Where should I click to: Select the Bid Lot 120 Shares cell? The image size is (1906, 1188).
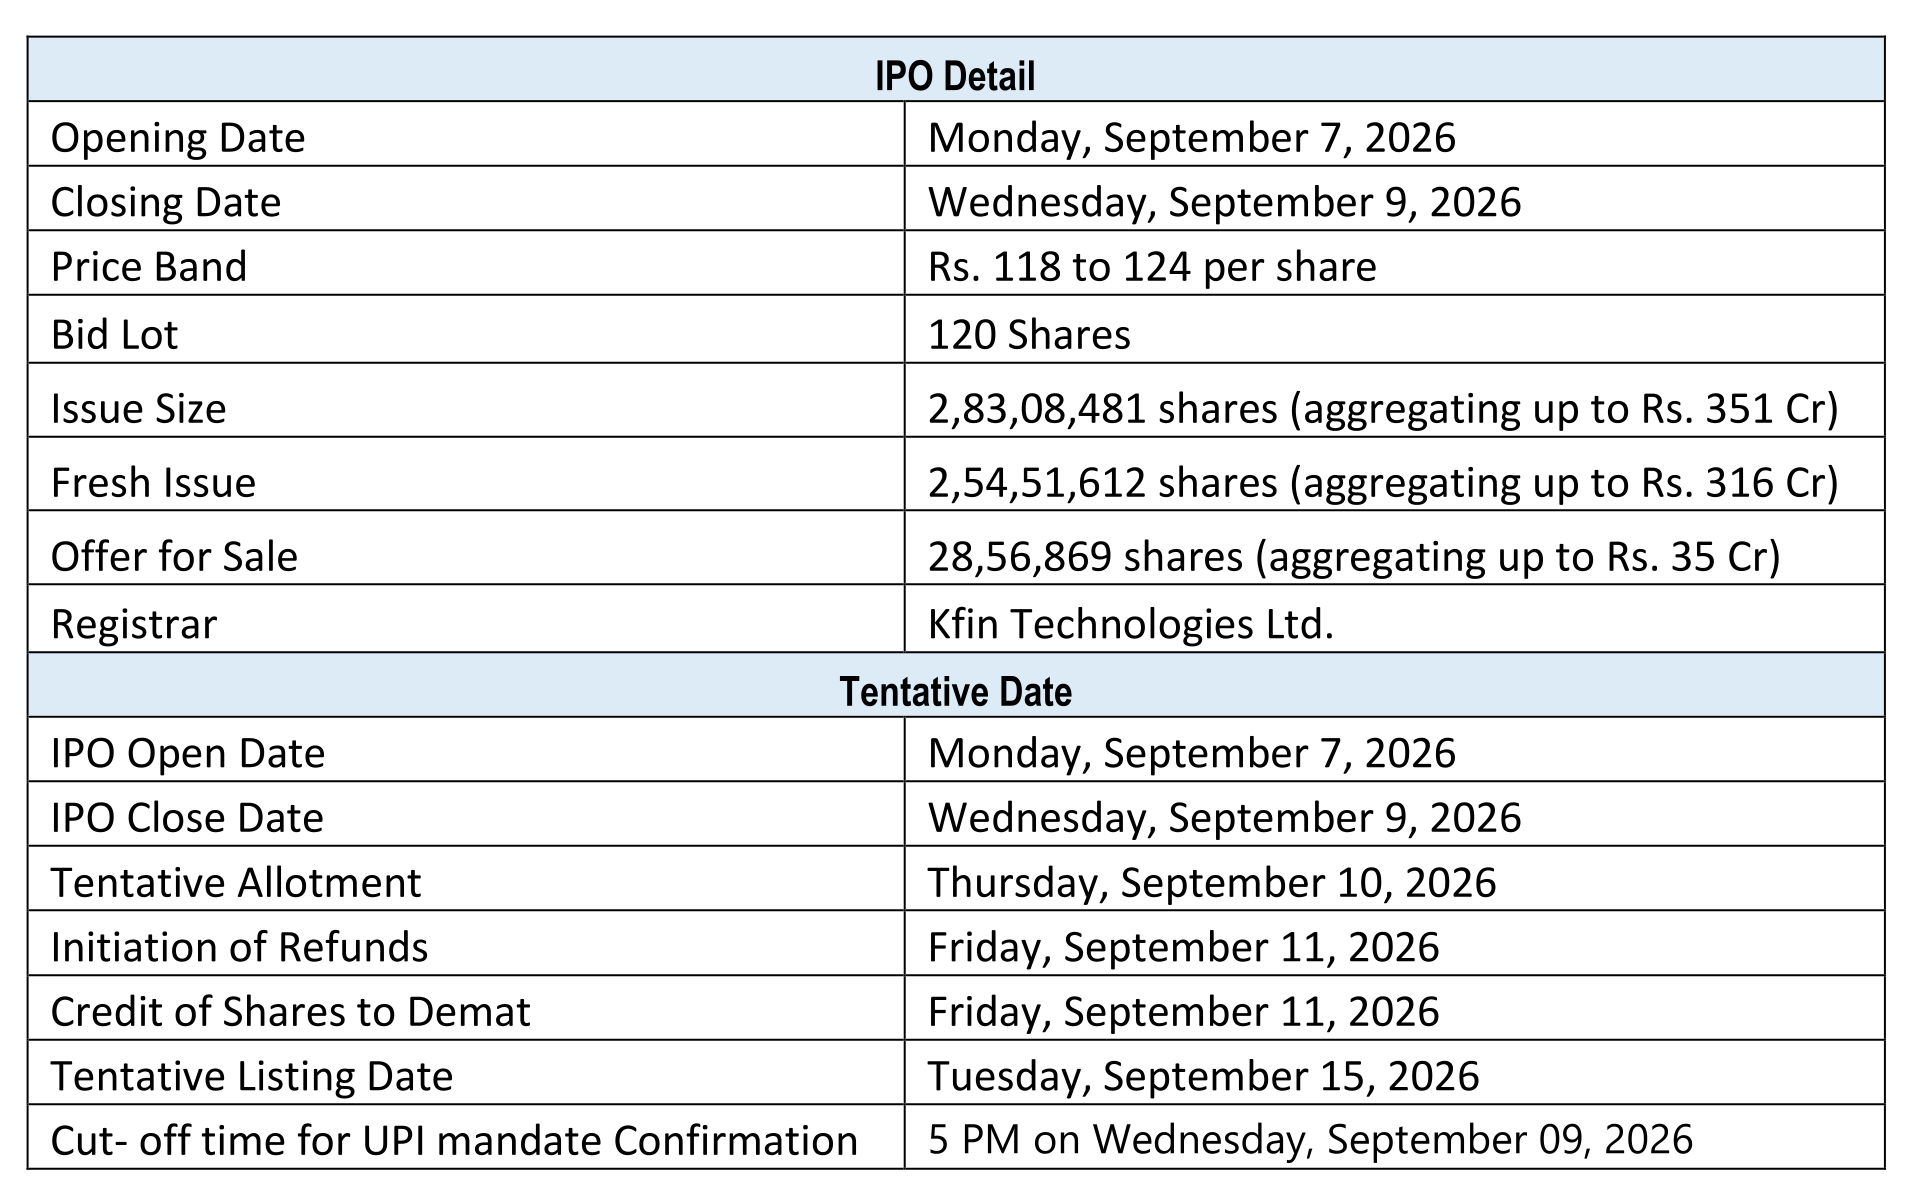tap(1394, 329)
